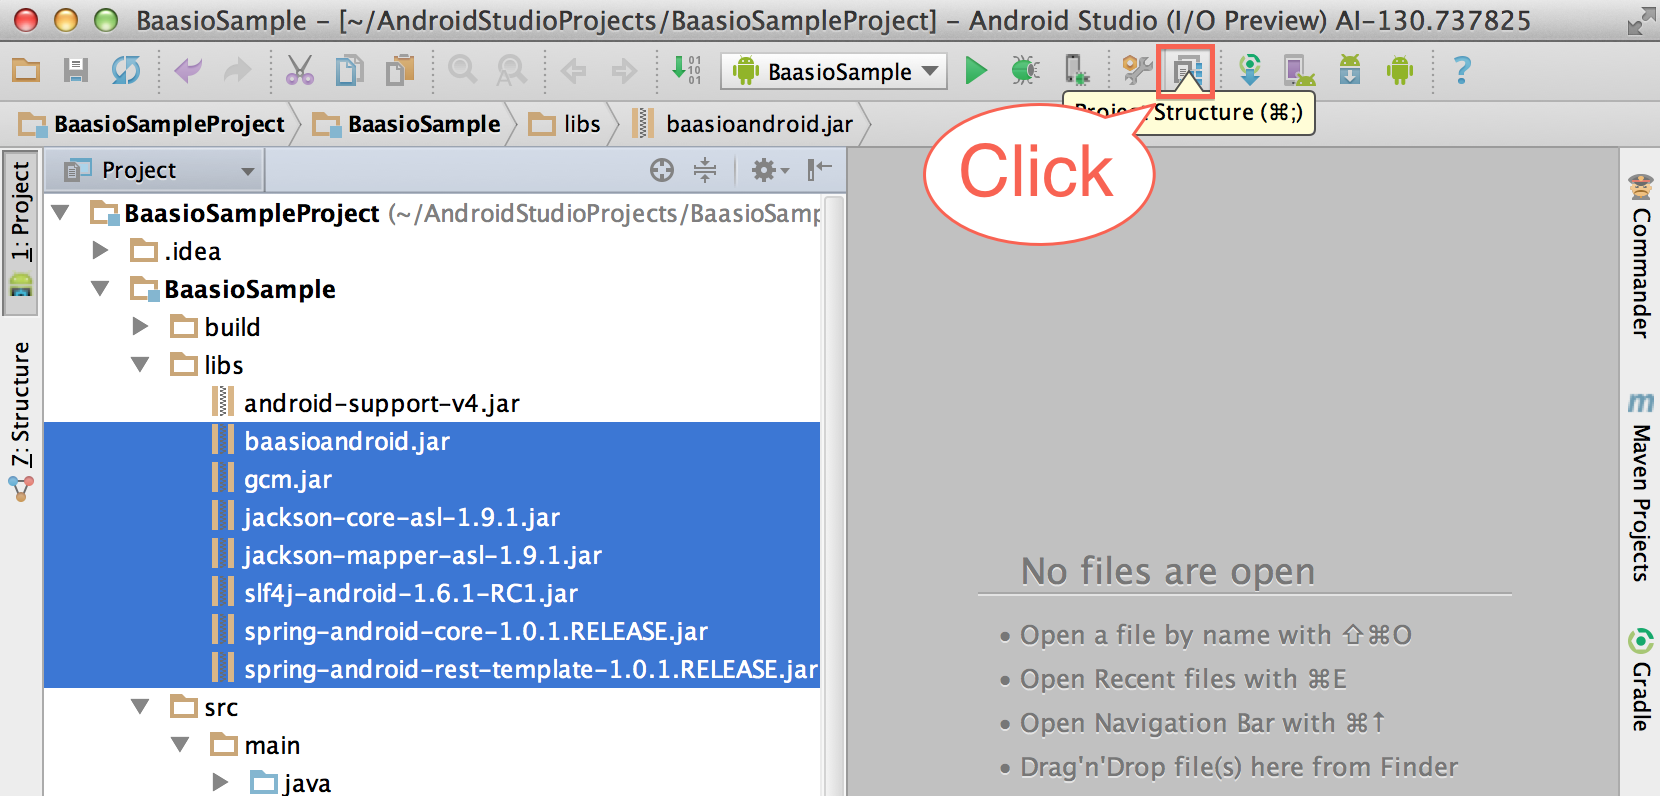The height and width of the screenshot is (796, 1660).
Task: Click BaasioSampleProject breadcrumb
Action: [152, 124]
